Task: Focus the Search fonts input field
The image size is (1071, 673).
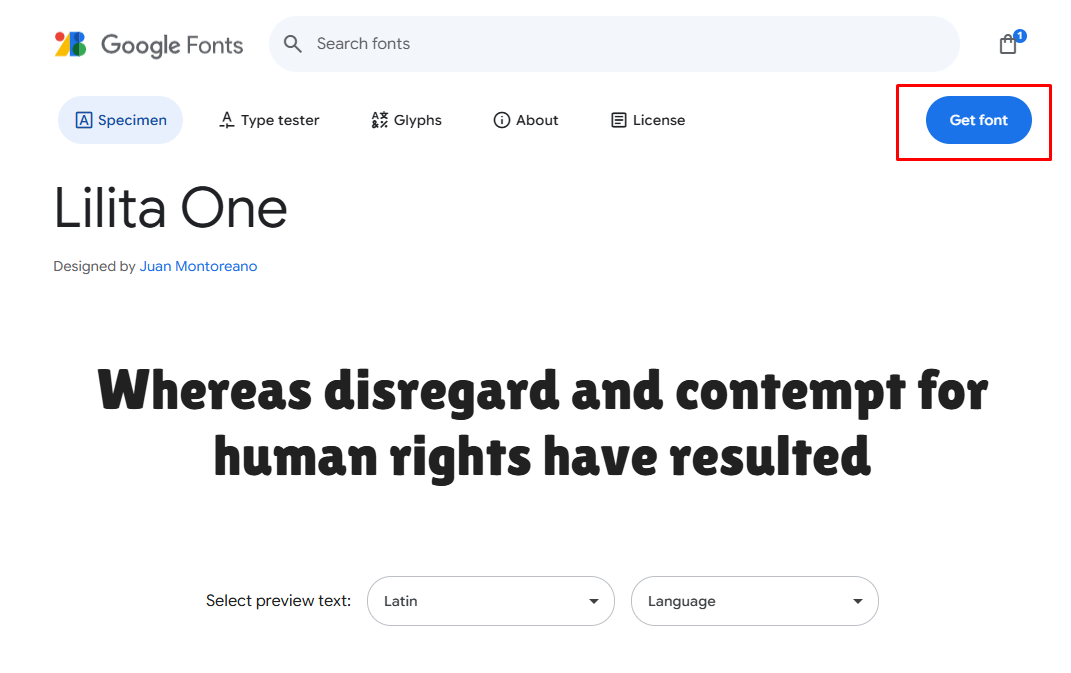Action: click(x=614, y=44)
